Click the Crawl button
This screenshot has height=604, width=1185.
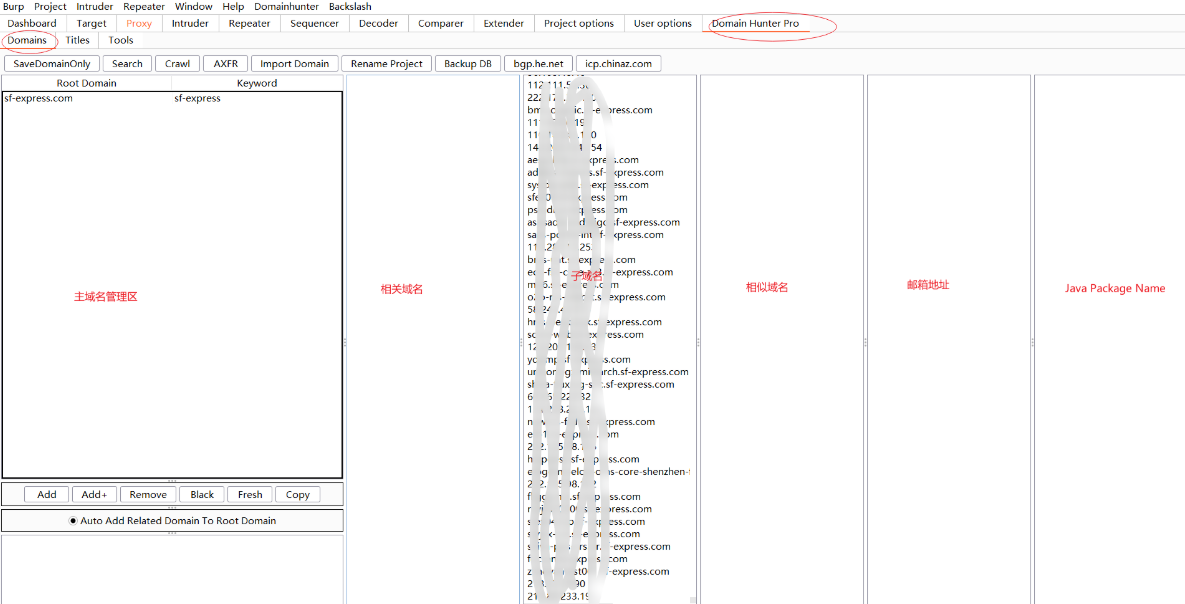pyautogui.click(x=178, y=63)
